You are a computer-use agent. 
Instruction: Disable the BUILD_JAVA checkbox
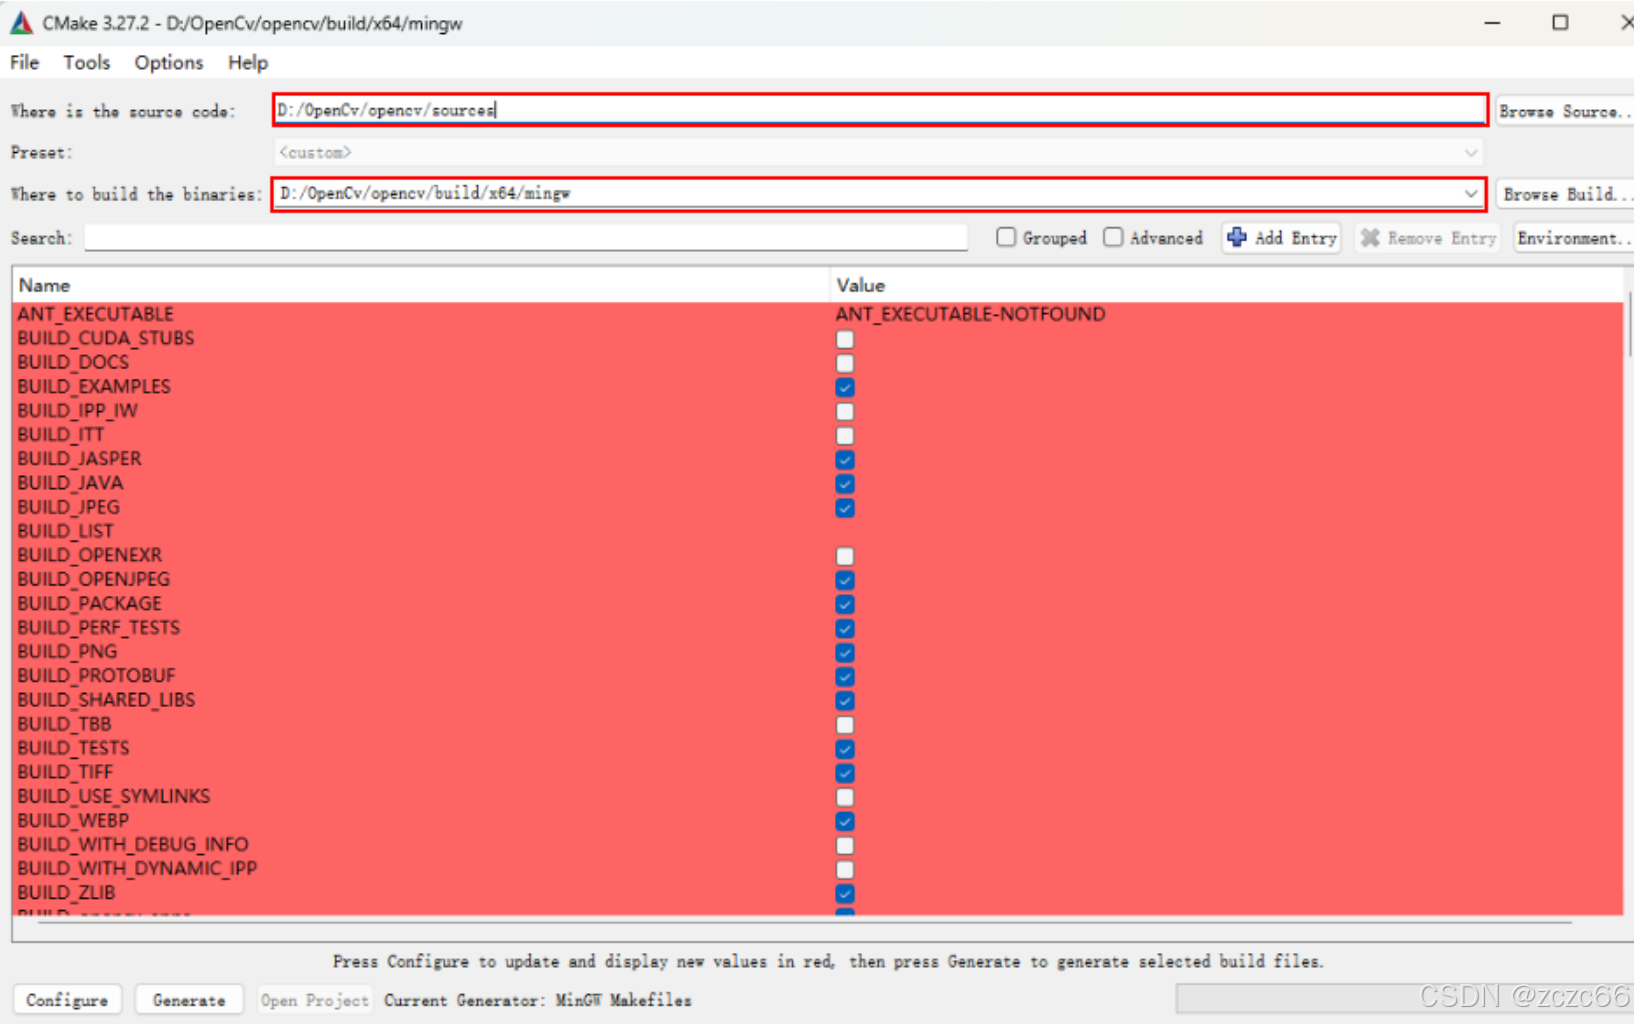click(845, 483)
